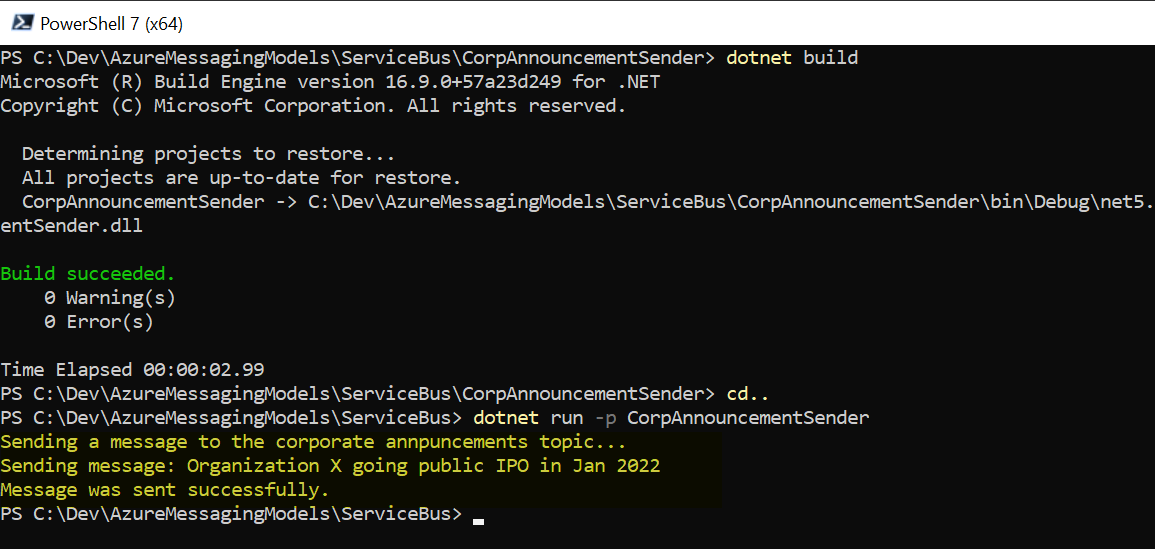Click the 'Time Elapsed 00:00:02.99' line
Viewport: 1155px width, 549px height.
pyautogui.click(x=132, y=370)
